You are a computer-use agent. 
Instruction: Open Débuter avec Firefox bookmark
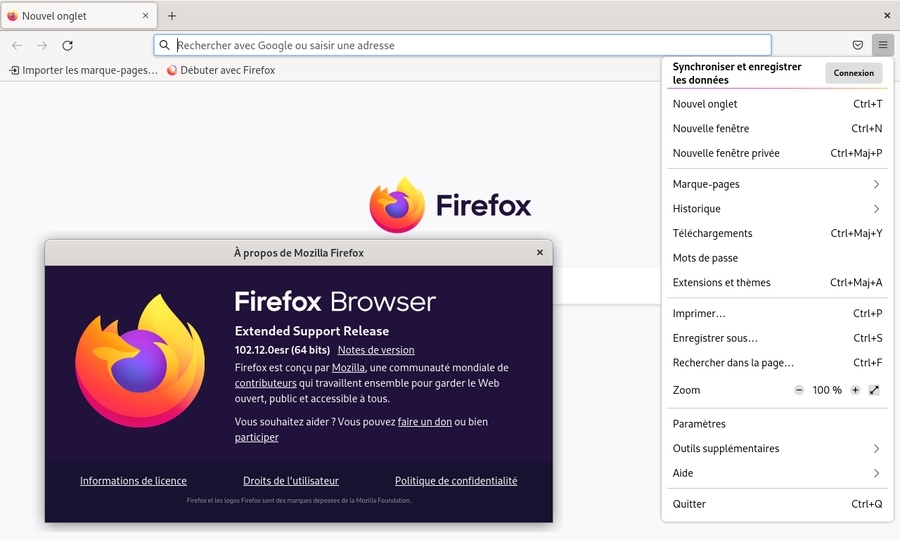click(x=221, y=70)
